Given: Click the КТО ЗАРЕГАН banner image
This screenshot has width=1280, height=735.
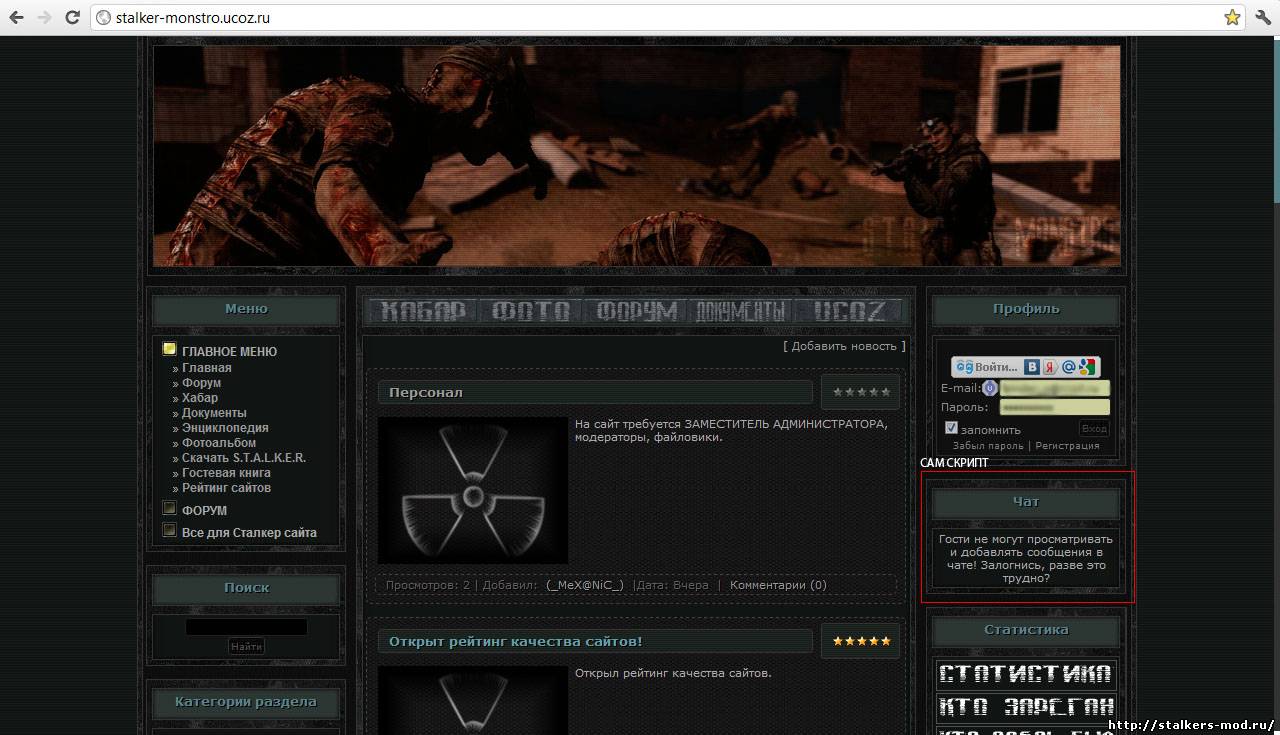Looking at the screenshot, I should coord(1026,707).
